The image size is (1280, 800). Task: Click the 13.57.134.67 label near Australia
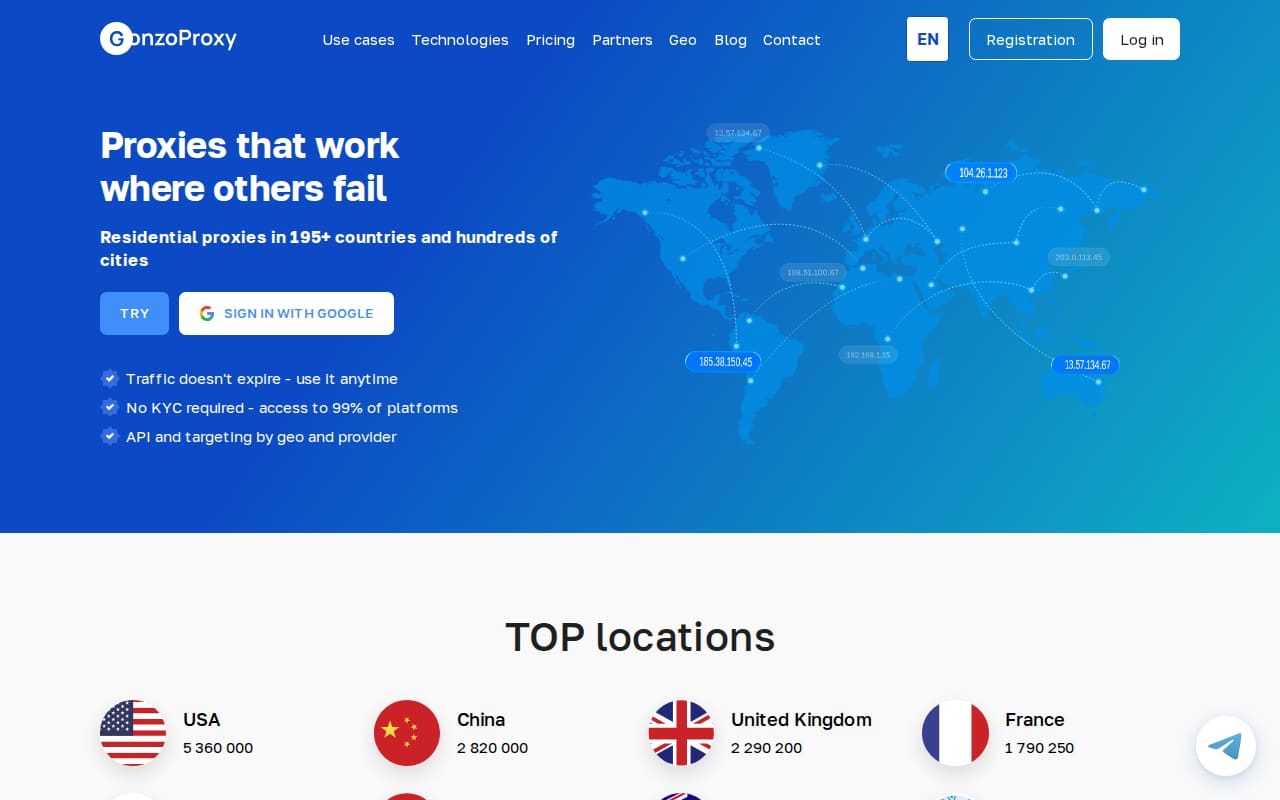click(1085, 364)
